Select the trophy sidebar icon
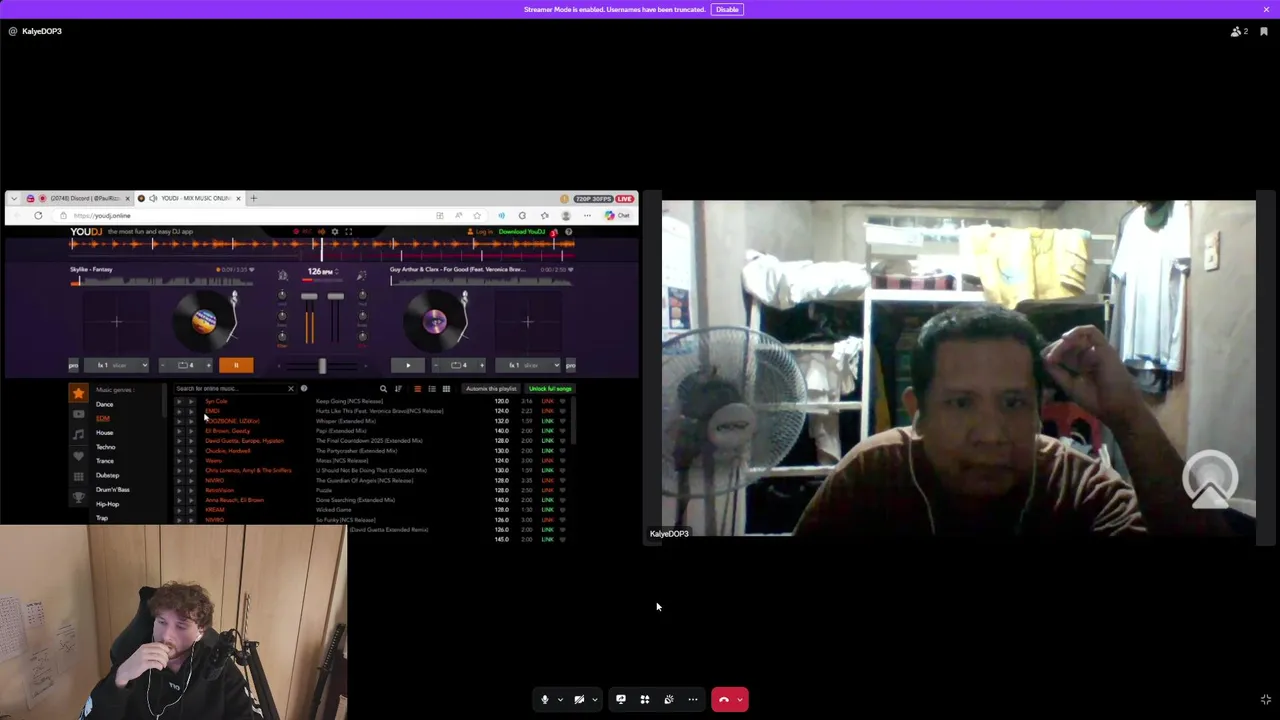This screenshot has height=720, width=1280. (78, 497)
